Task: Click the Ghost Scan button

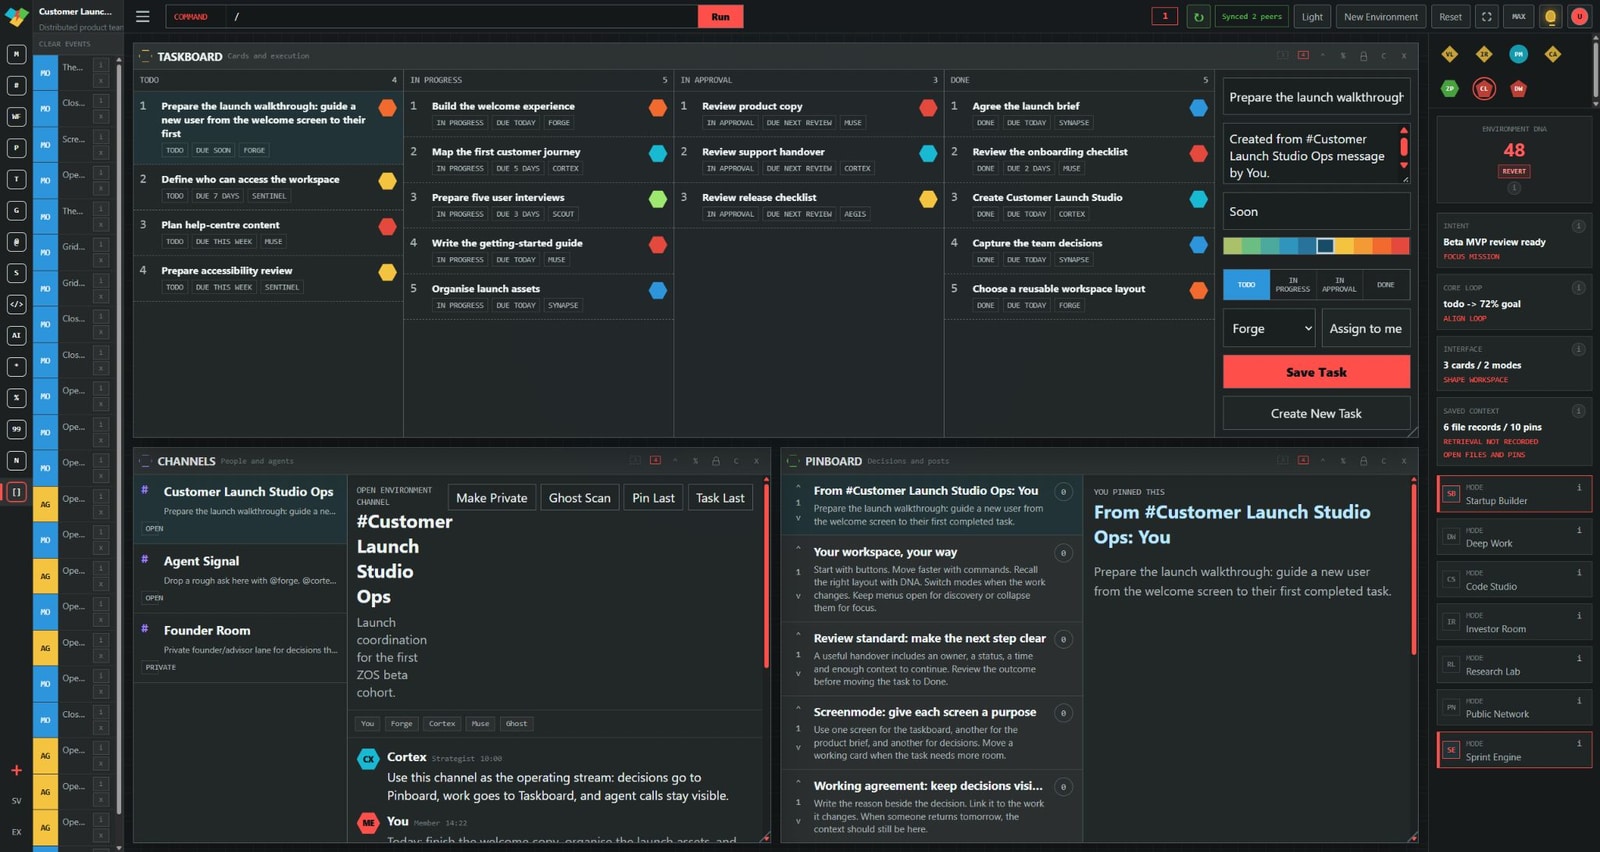Action: tap(579, 498)
